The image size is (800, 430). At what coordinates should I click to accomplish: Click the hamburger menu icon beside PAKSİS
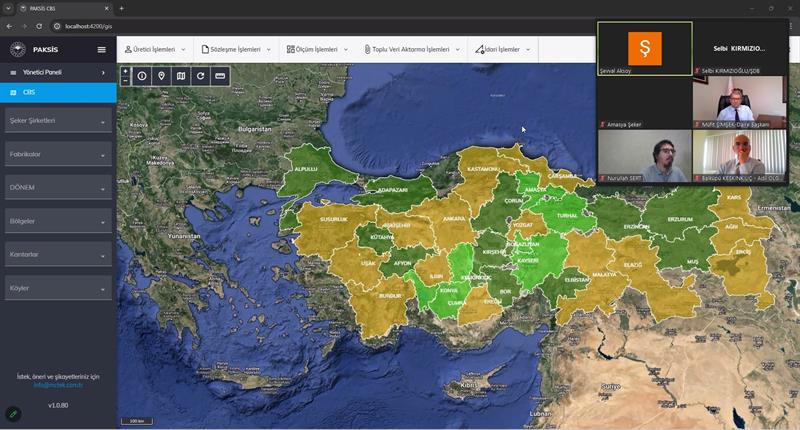pos(101,49)
